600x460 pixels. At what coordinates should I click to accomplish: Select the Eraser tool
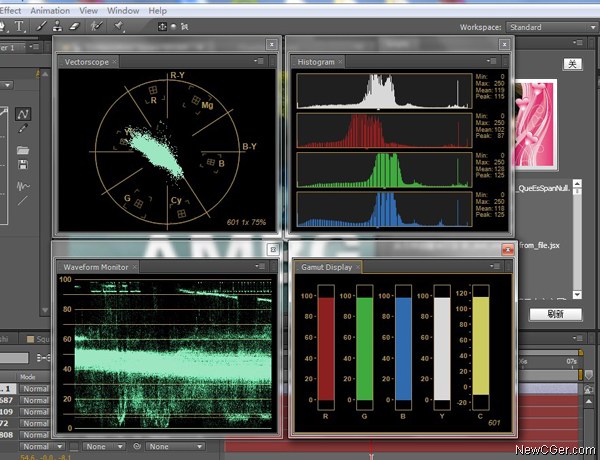point(75,26)
